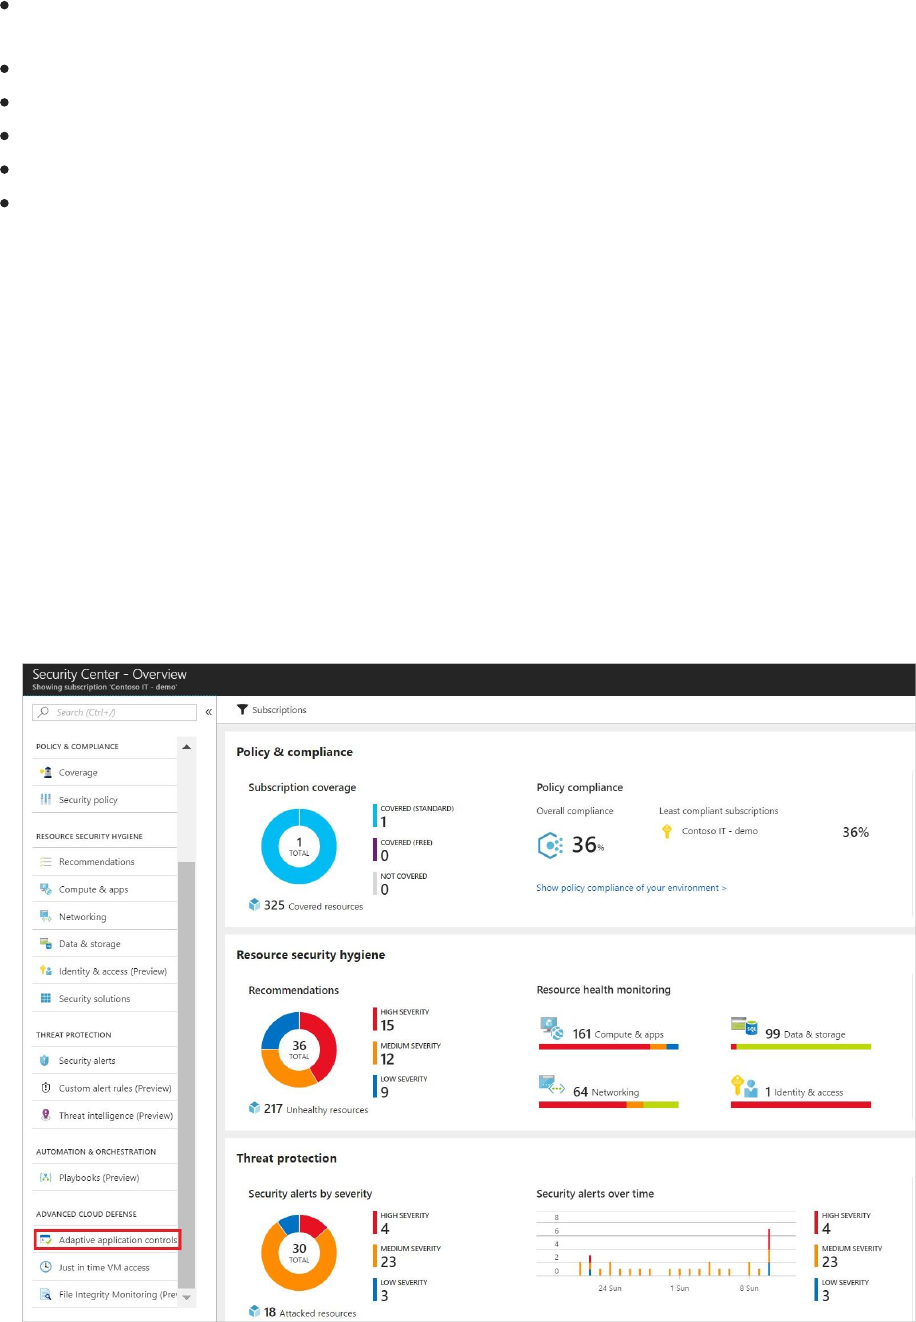The image size is (916, 1322).
Task: Click the File Integrity Monitoring icon
Action: 45,1294
